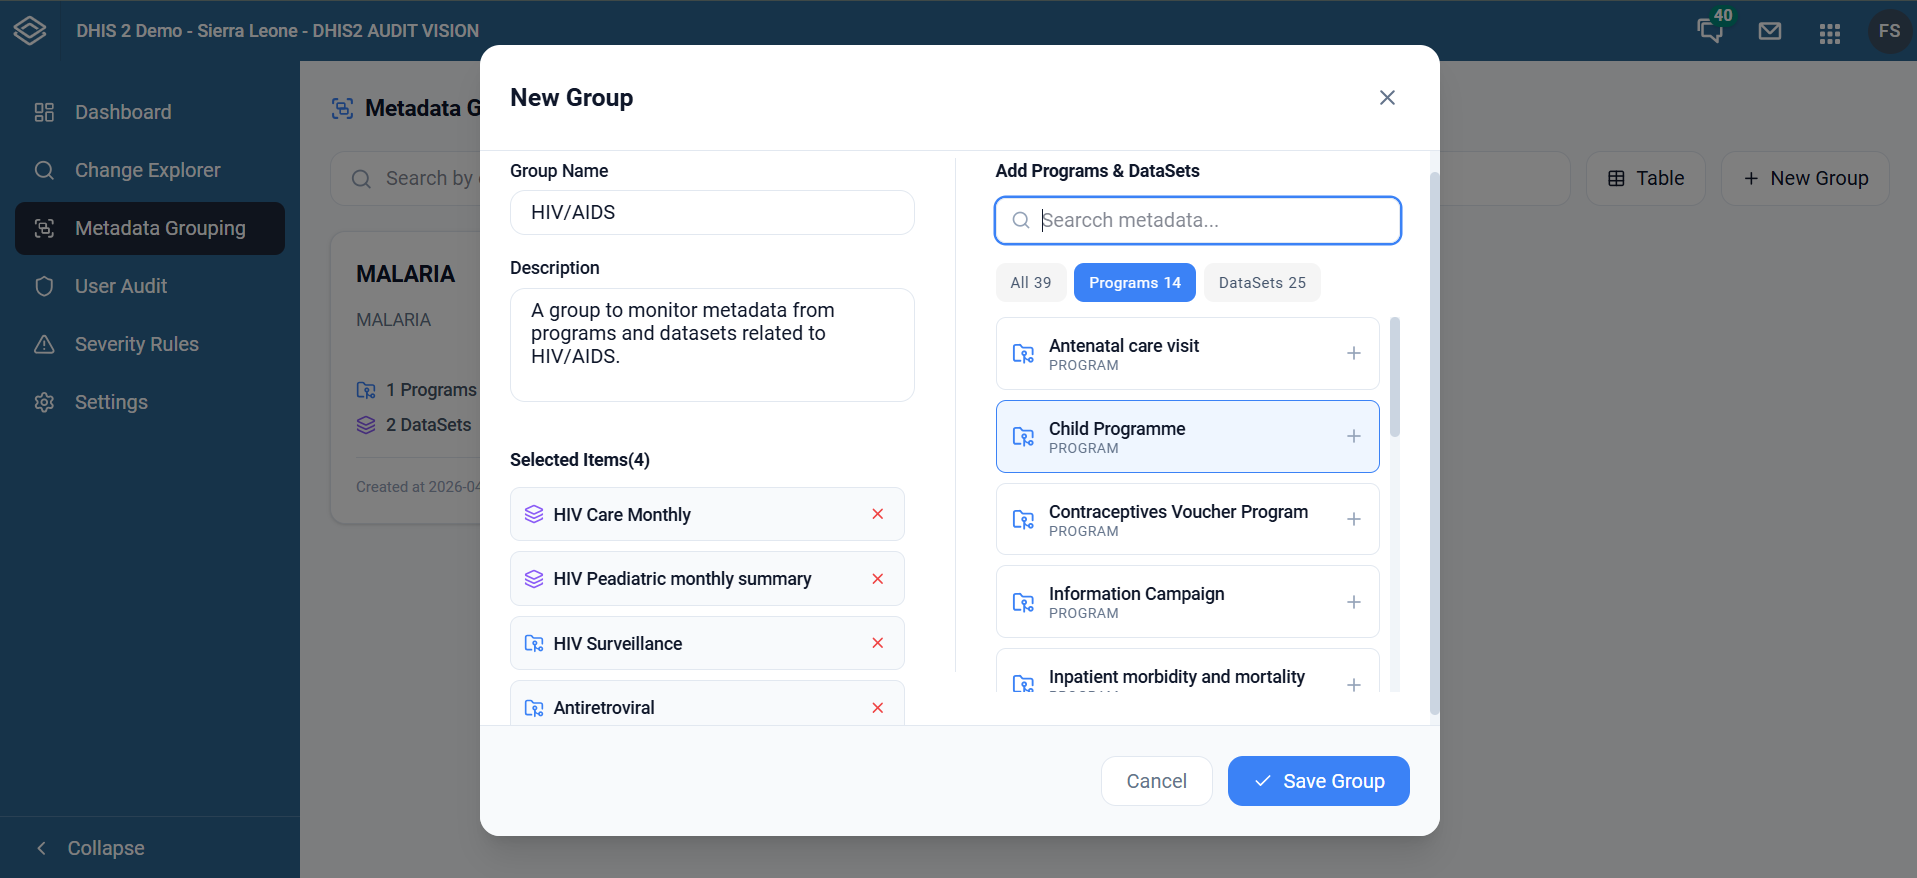Select the All 39 filter tab

[1030, 283]
